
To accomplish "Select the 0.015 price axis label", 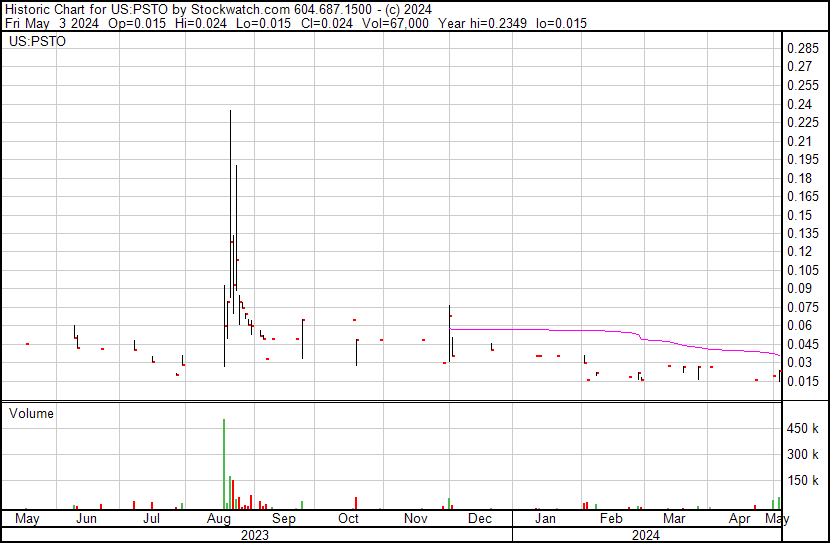I will click(802, 381).
